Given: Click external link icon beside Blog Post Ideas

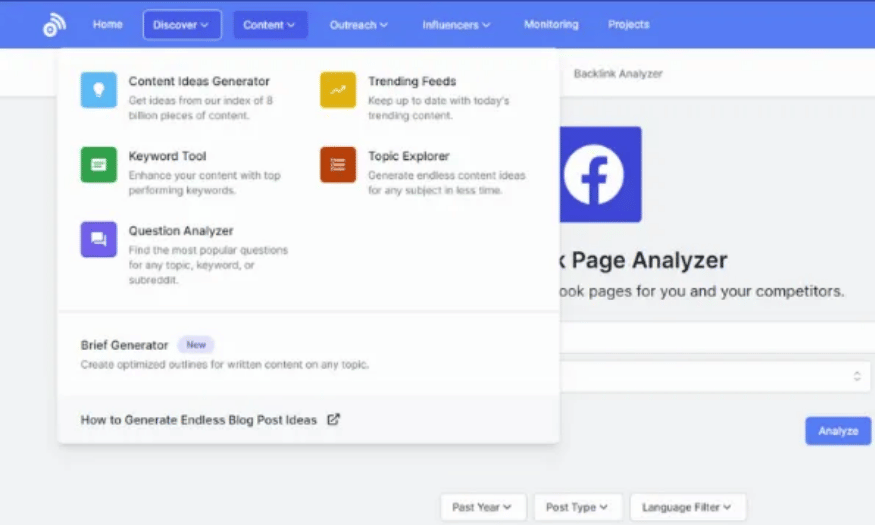Looking at the screenshot, I should (333, 419).
